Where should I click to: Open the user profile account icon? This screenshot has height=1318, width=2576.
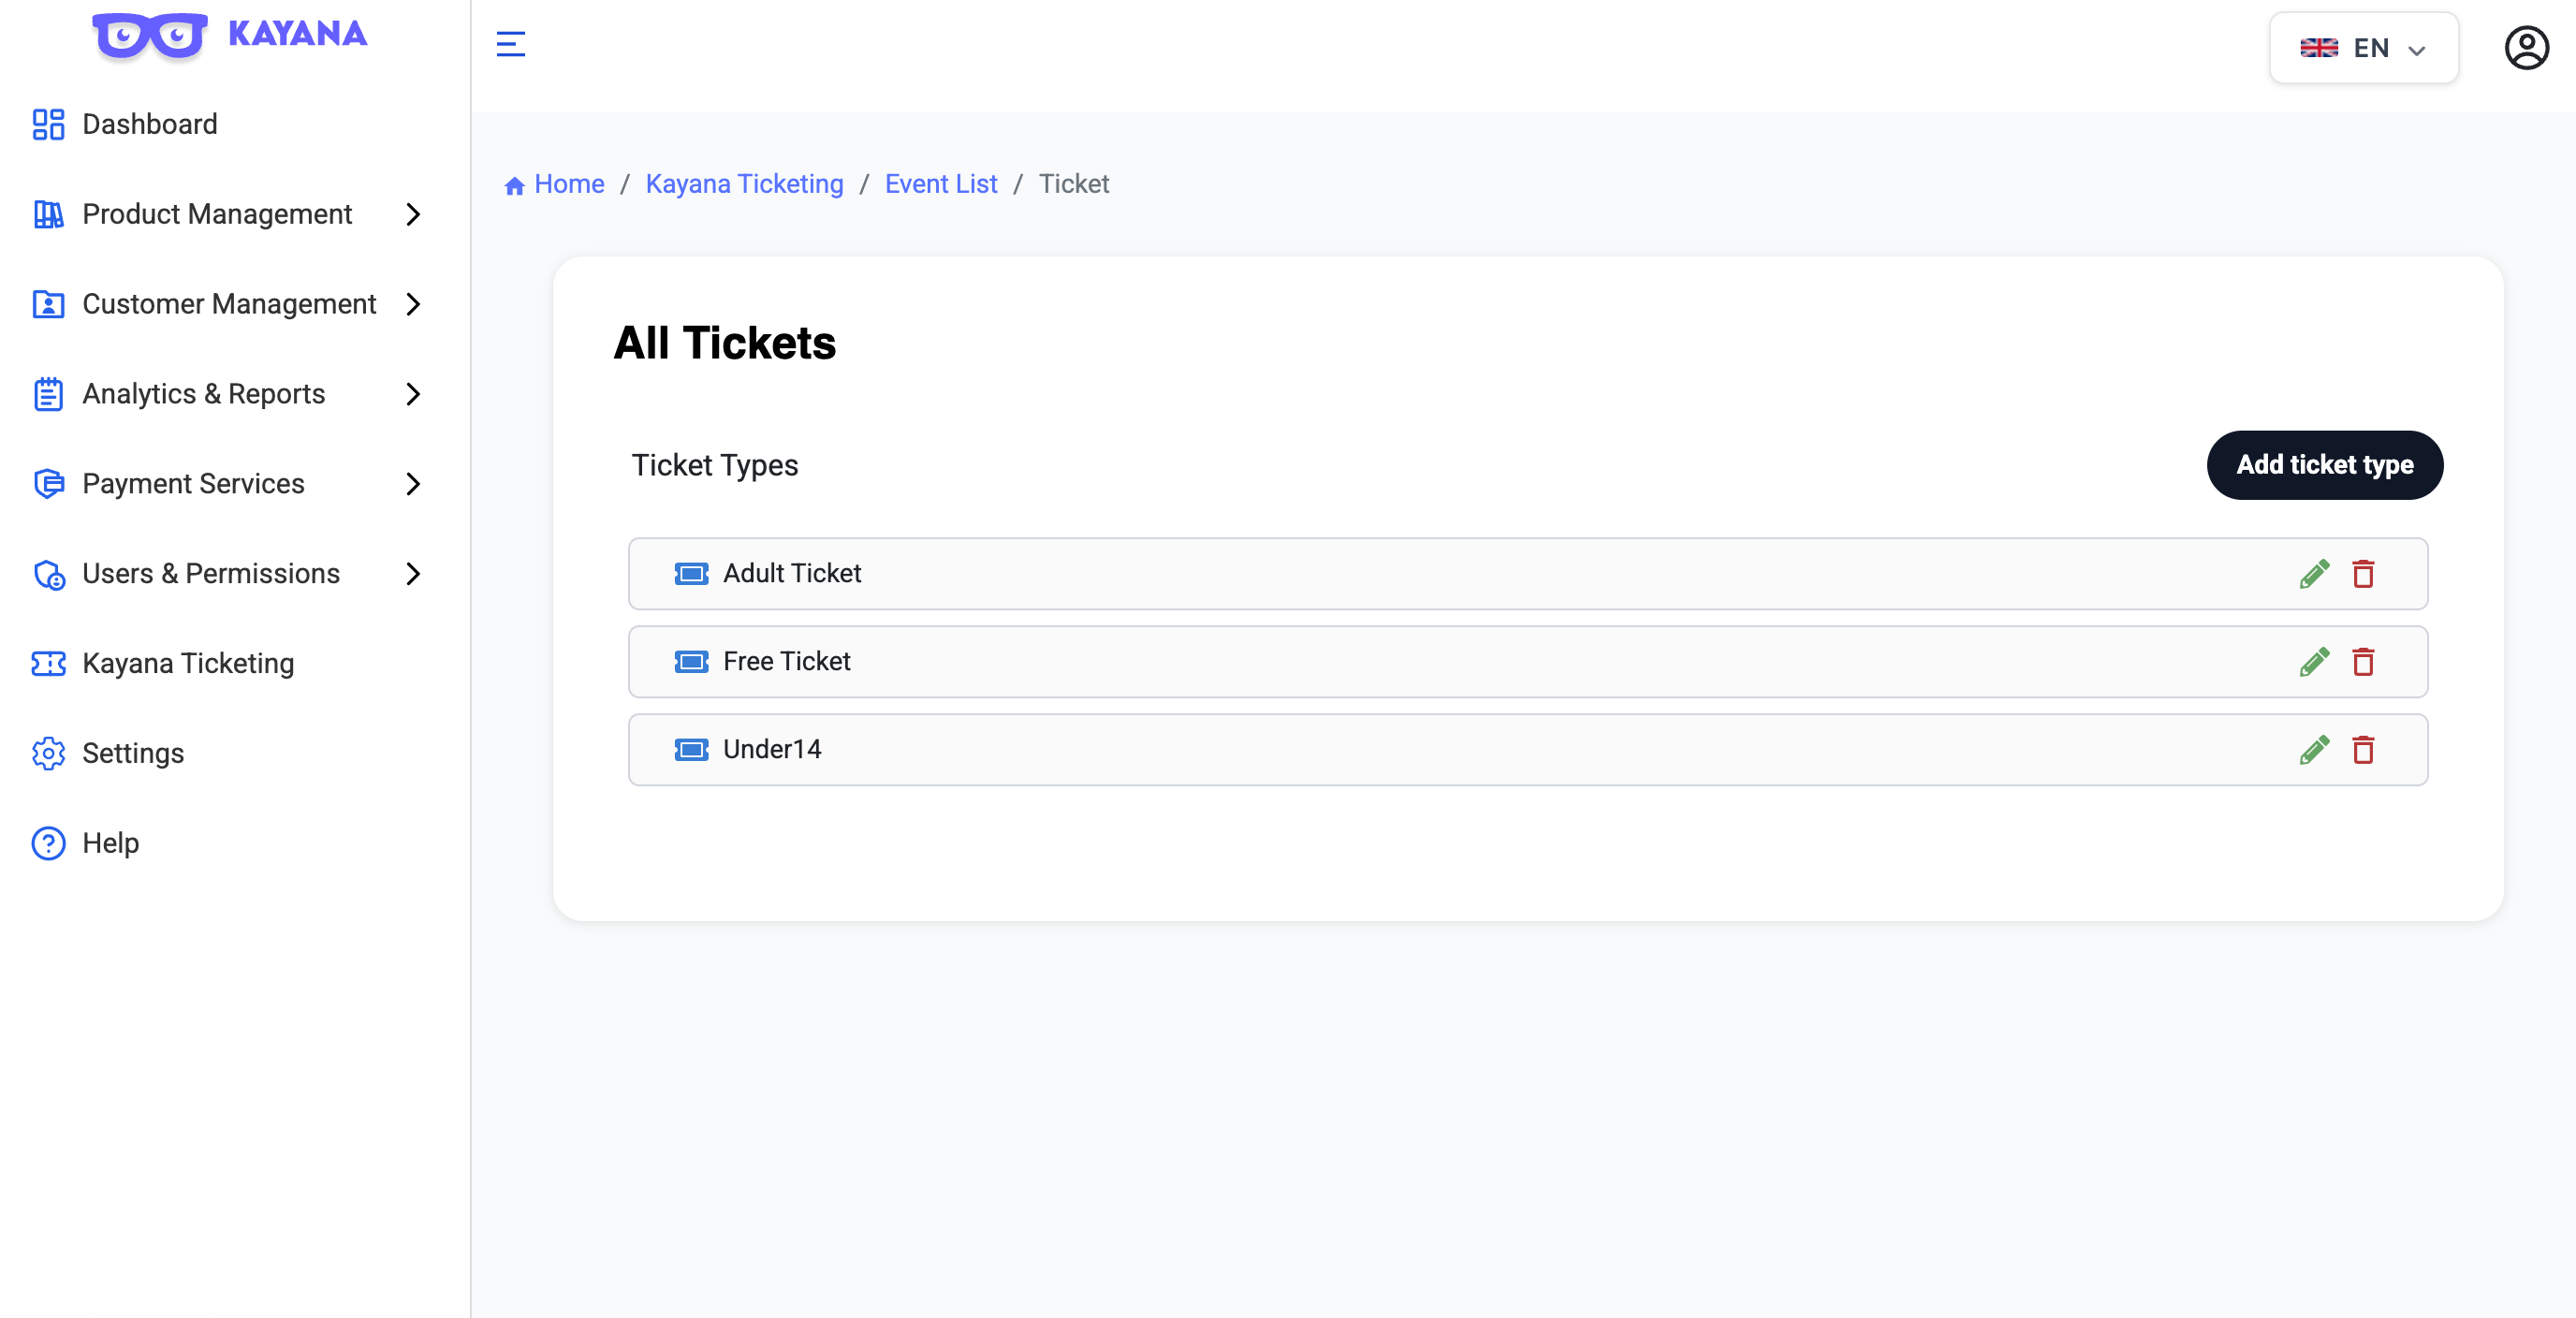2526,48
